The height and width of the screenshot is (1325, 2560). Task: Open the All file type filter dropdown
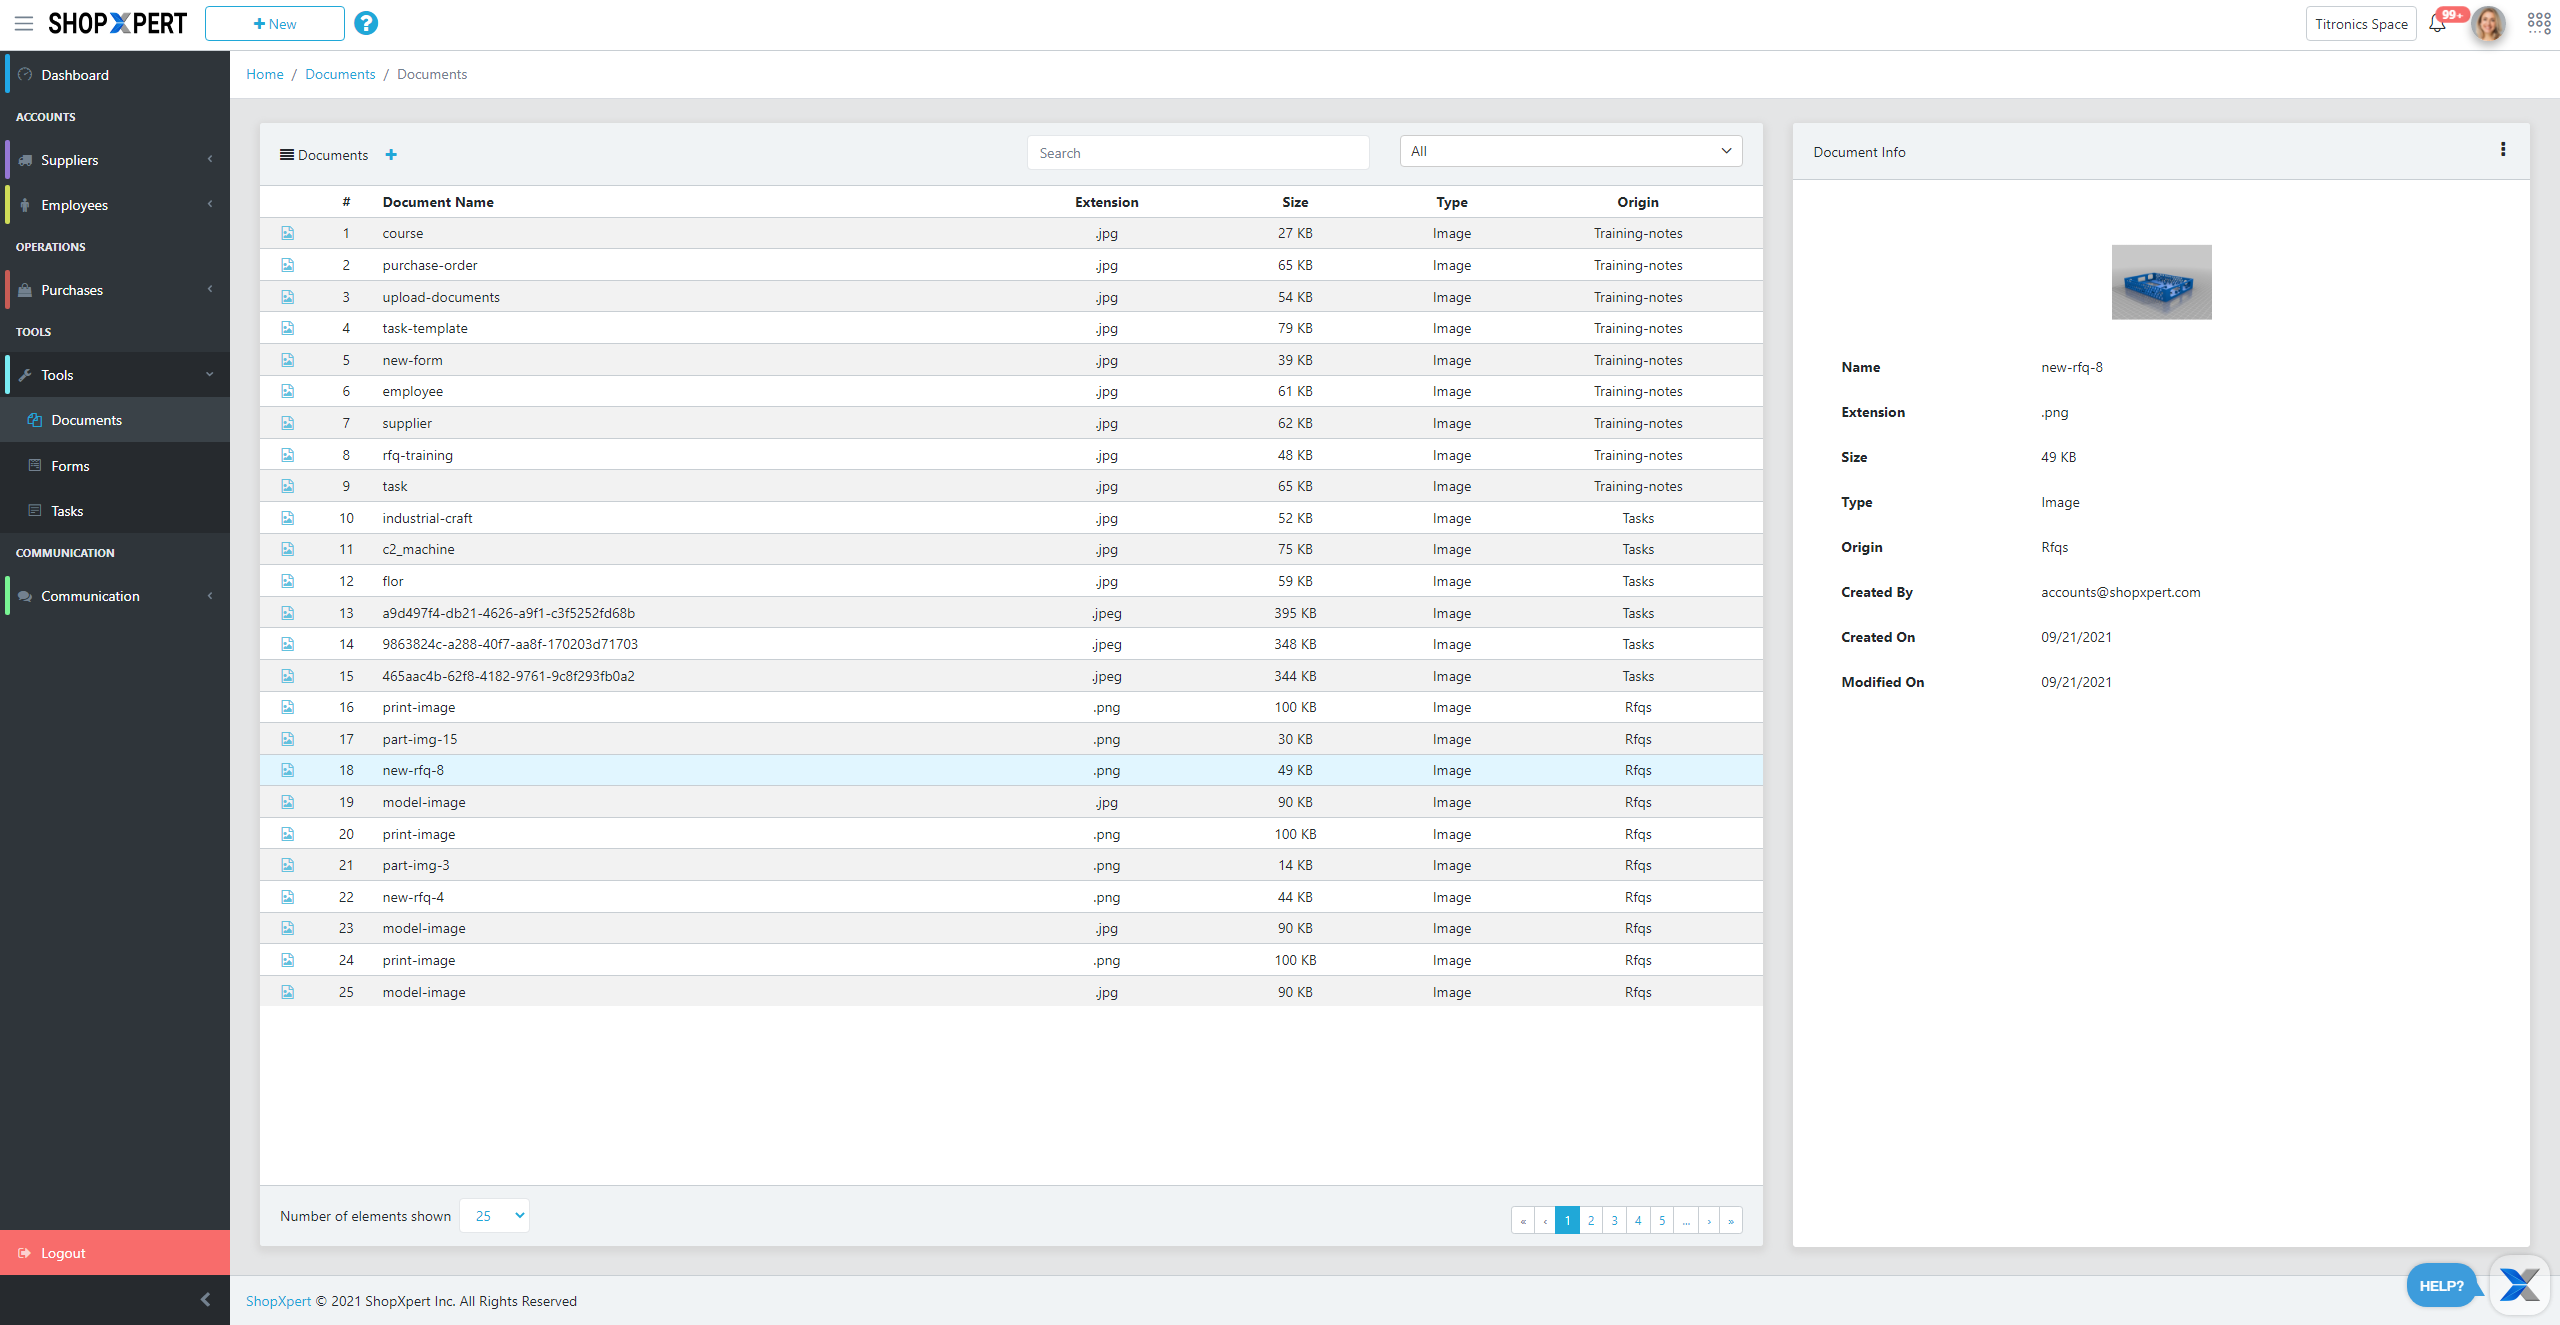click(1570, 150)
